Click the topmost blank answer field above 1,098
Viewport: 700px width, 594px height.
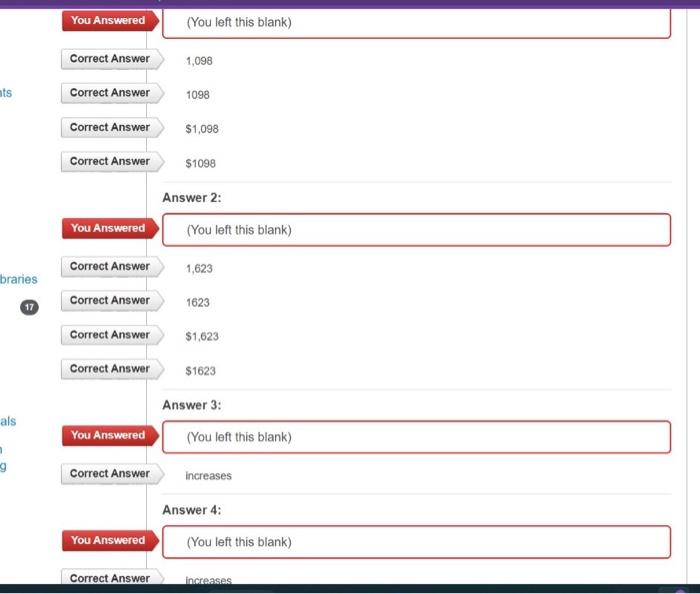[x=417, y=23]
